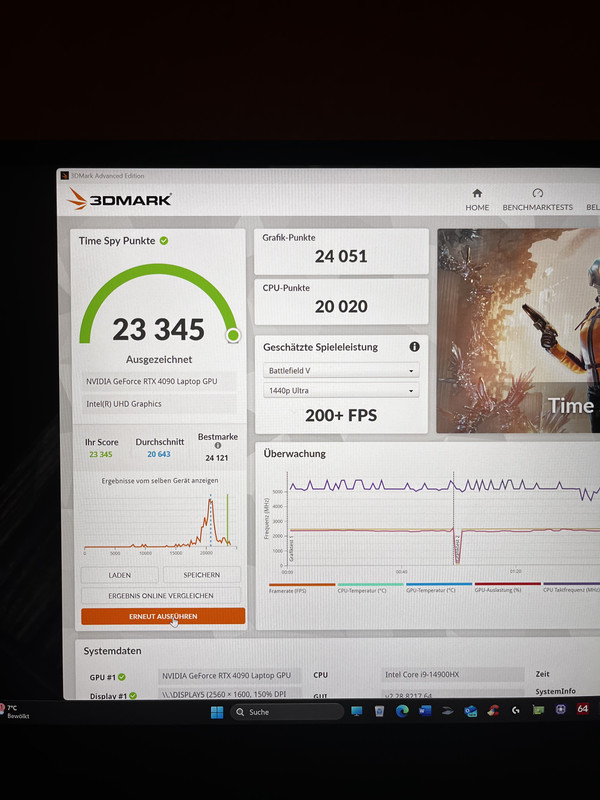Click the LADEN button

(119, 575)
